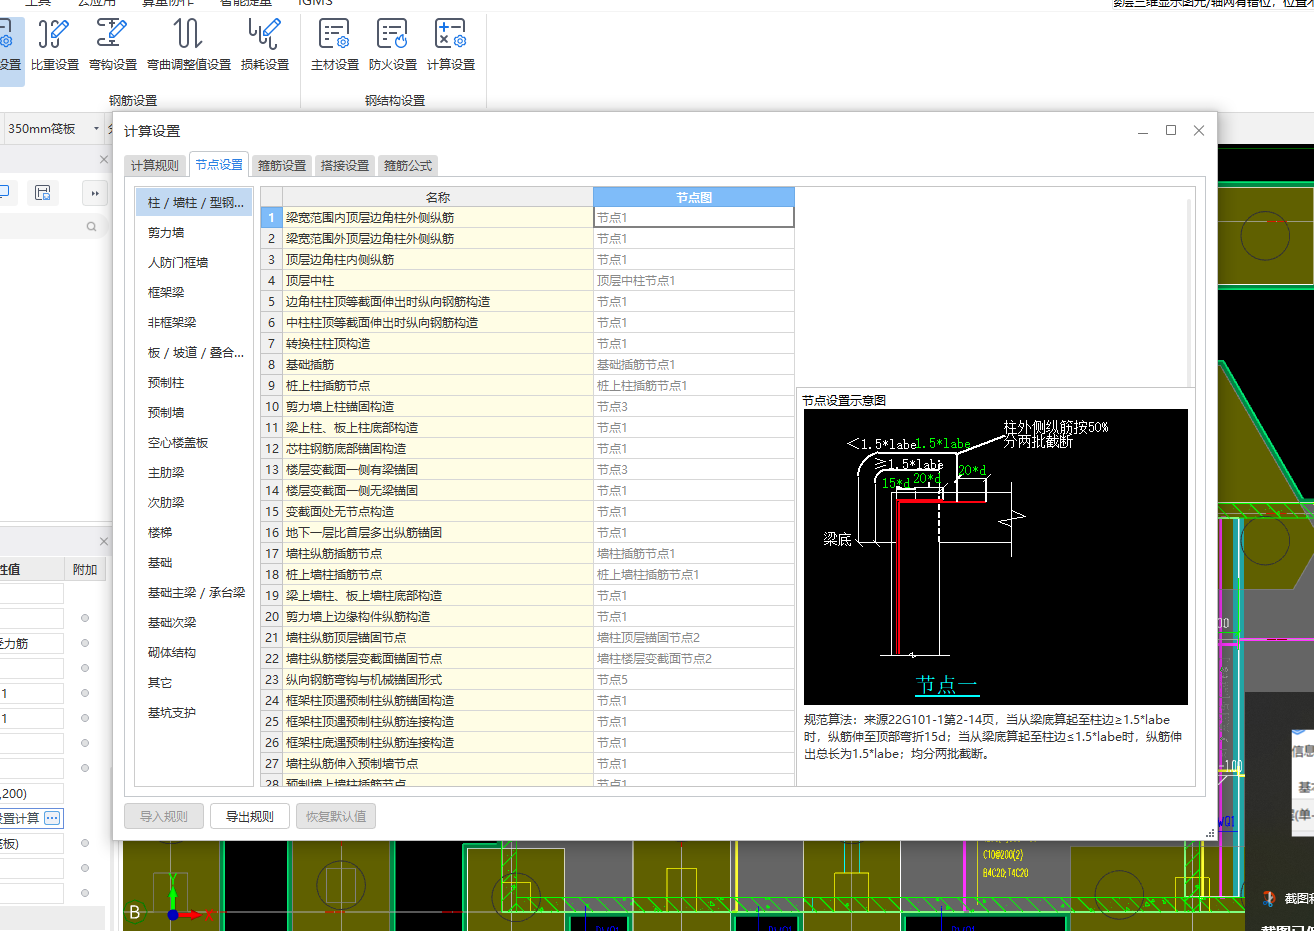
Task: Click the 节点图 column header
Action: (x=694, y=197)
